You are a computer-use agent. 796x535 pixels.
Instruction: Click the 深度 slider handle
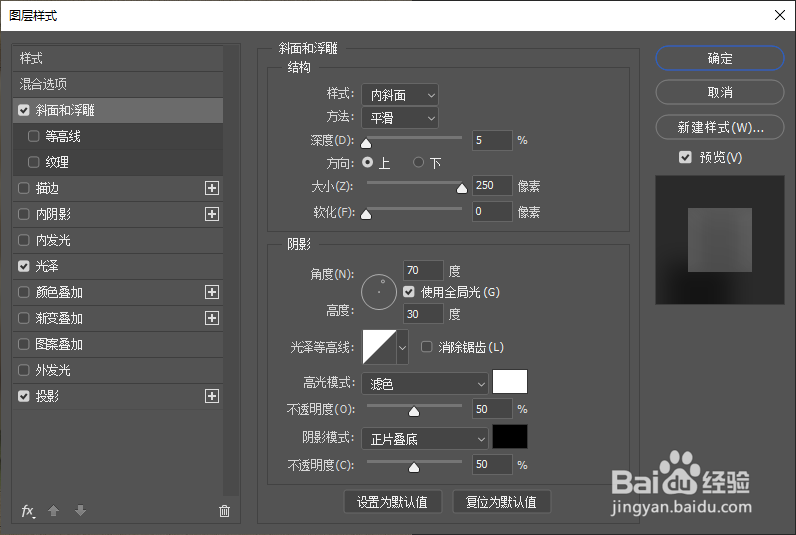click(x=366, y=143)
